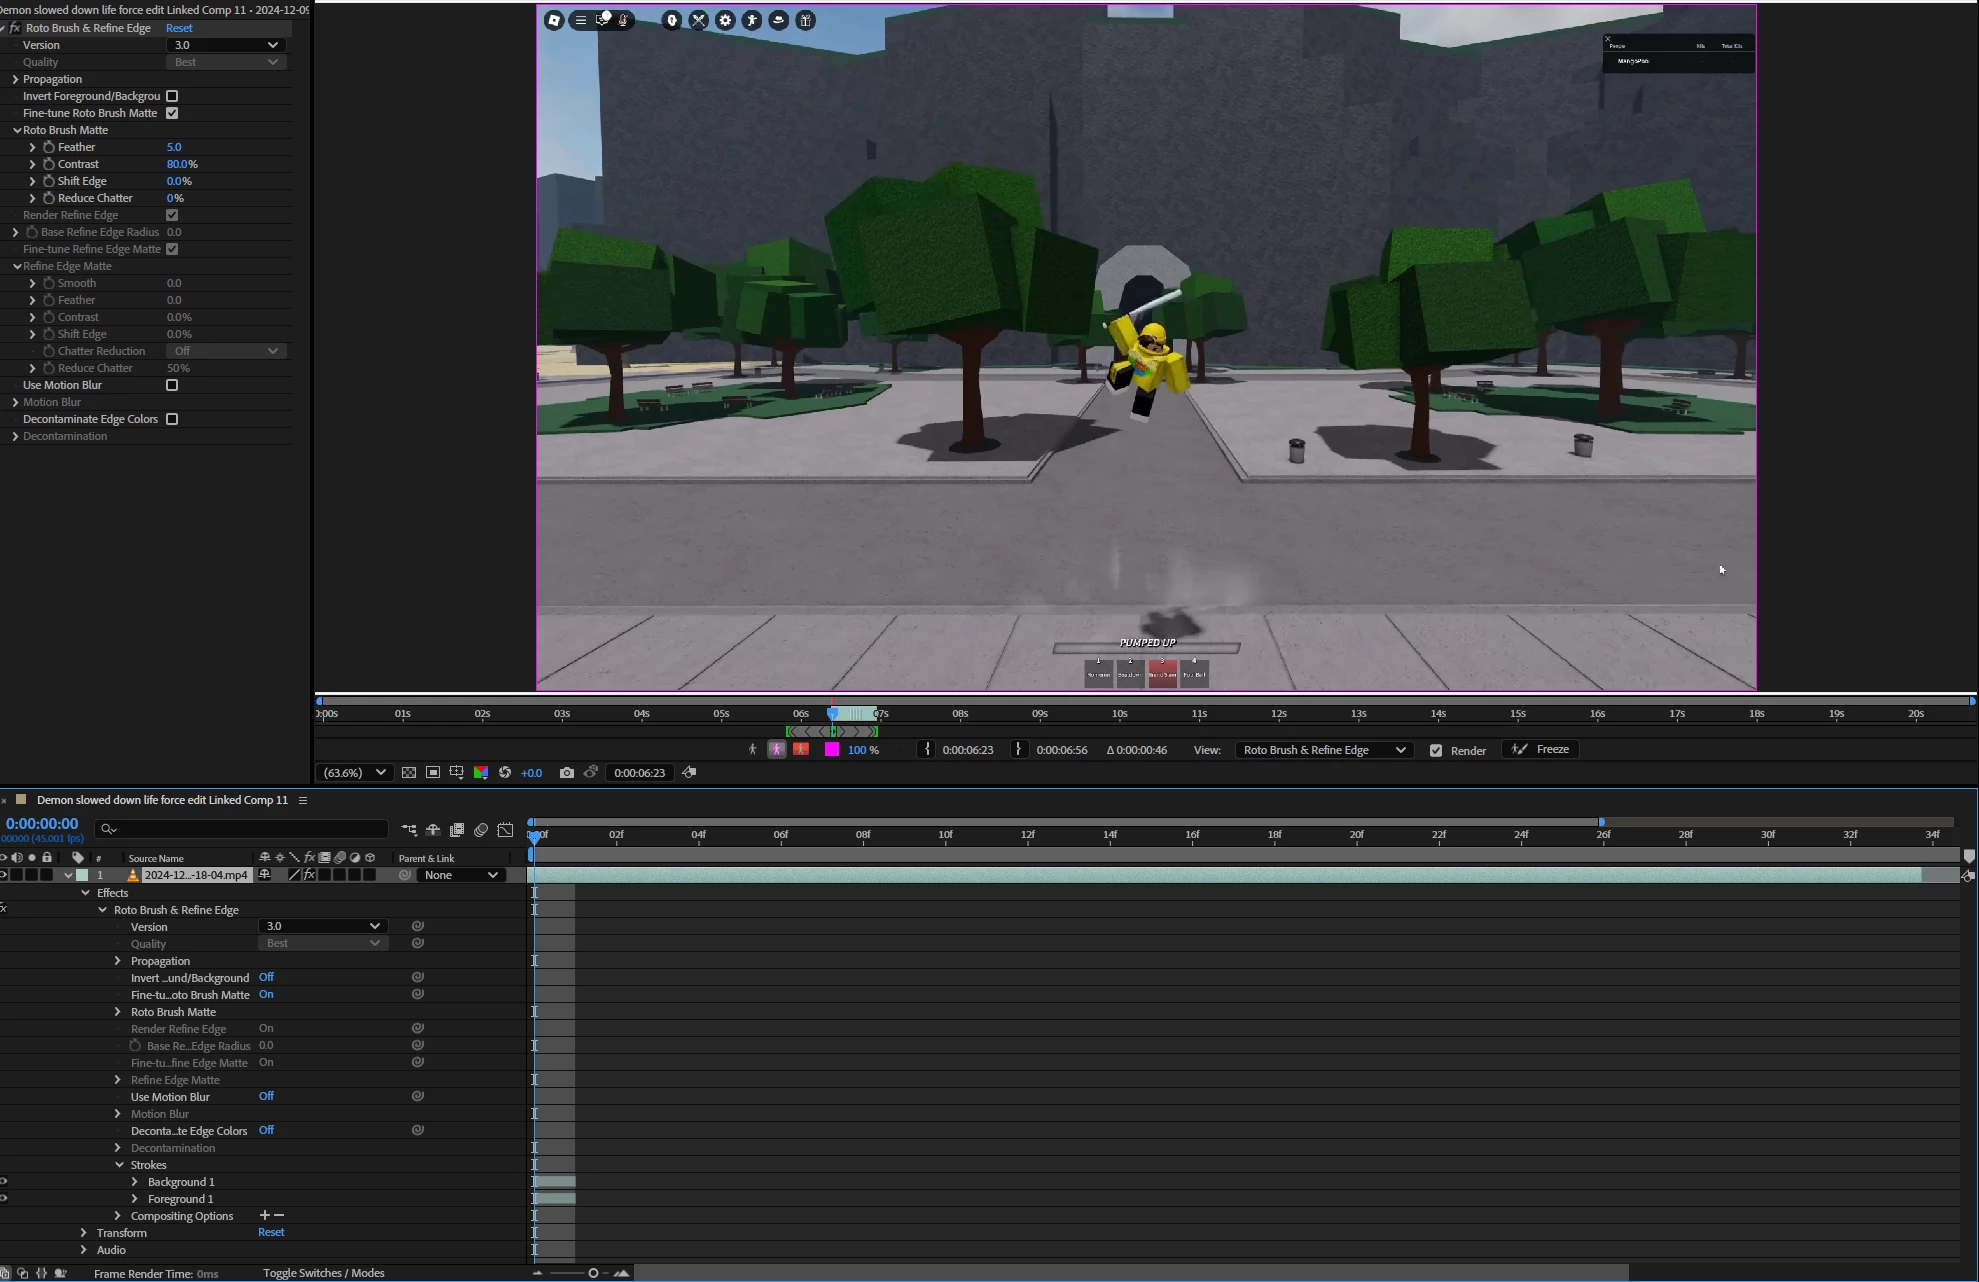The height and width of the screenshot is (1282, 1979).
Task: Open the magnification ratio dropdown
Action: tap(353, 772)
